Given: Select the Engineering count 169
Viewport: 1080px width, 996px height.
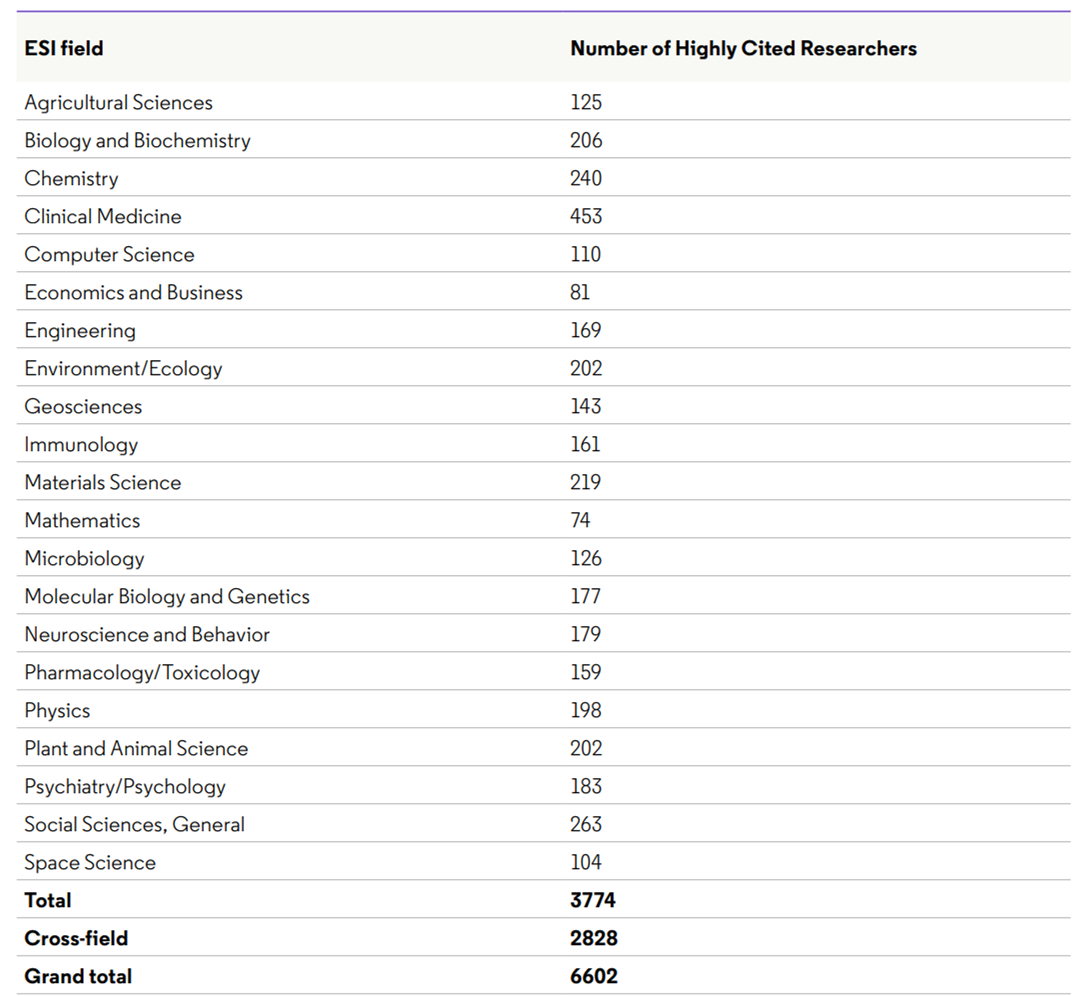Looking at the screenshot, I should click(x=586, y=330).
